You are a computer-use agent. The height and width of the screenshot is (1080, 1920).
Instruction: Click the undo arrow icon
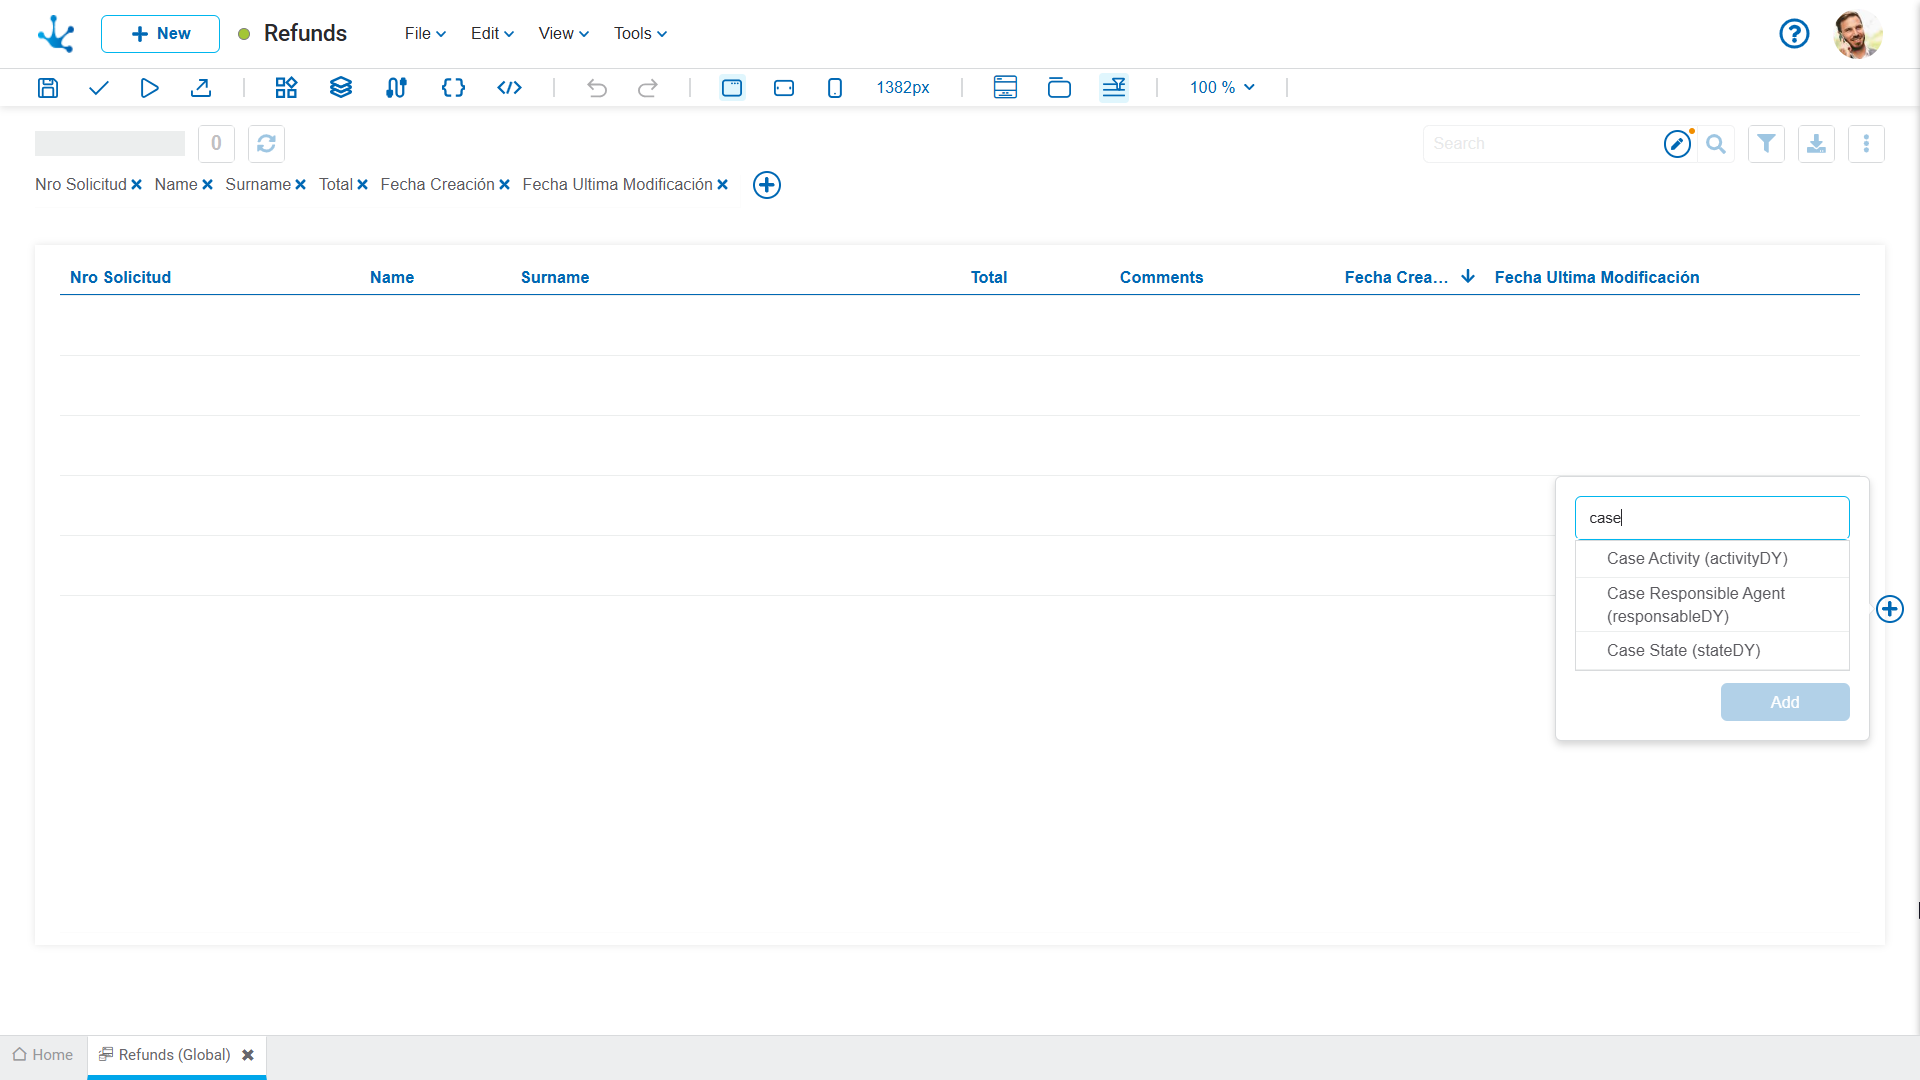pos(597,88)
